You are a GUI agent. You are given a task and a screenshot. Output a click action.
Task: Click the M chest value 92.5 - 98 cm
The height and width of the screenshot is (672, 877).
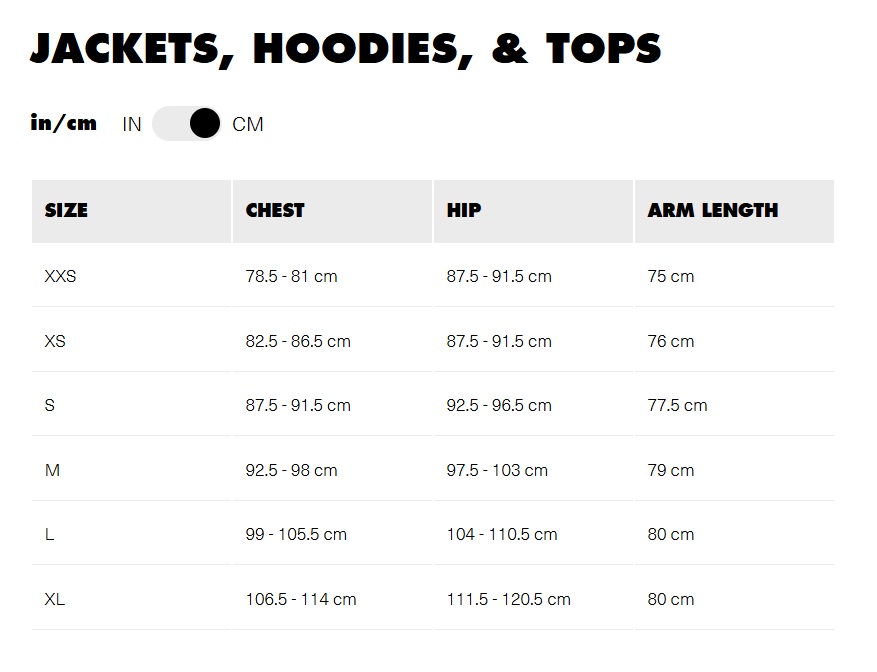[x=291, y=470]
